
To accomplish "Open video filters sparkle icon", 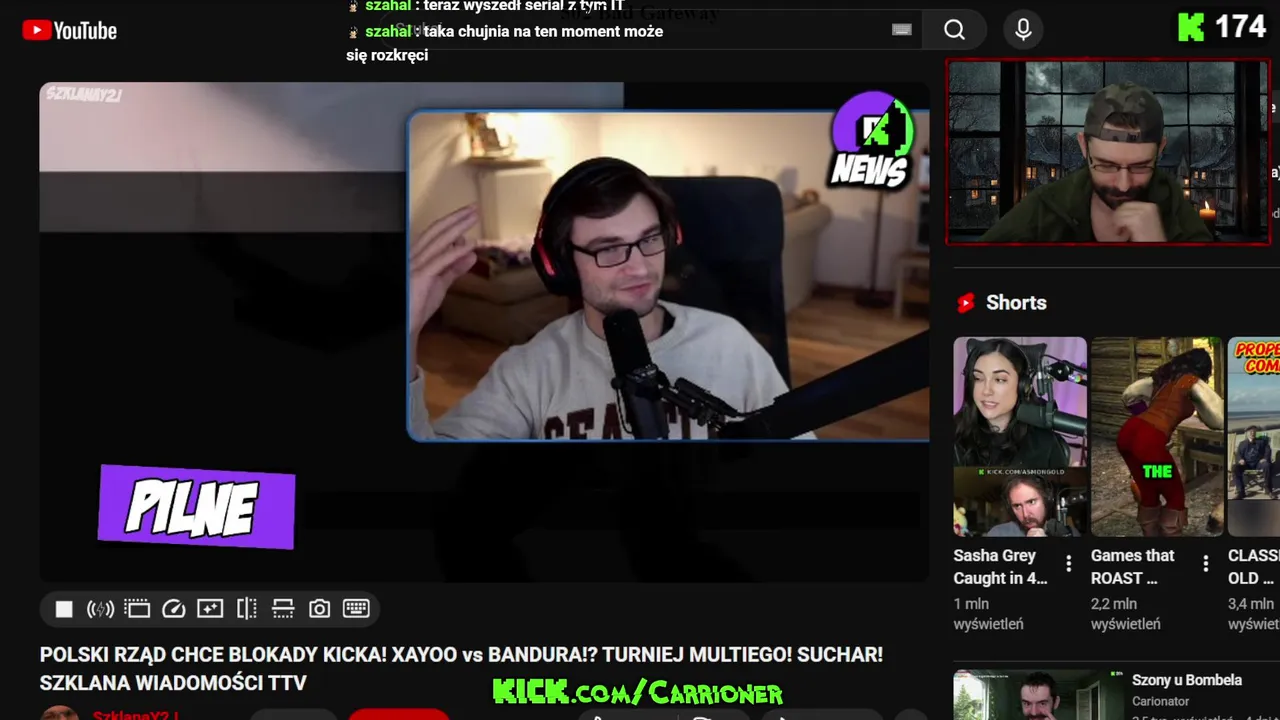I will pos(210,609).
